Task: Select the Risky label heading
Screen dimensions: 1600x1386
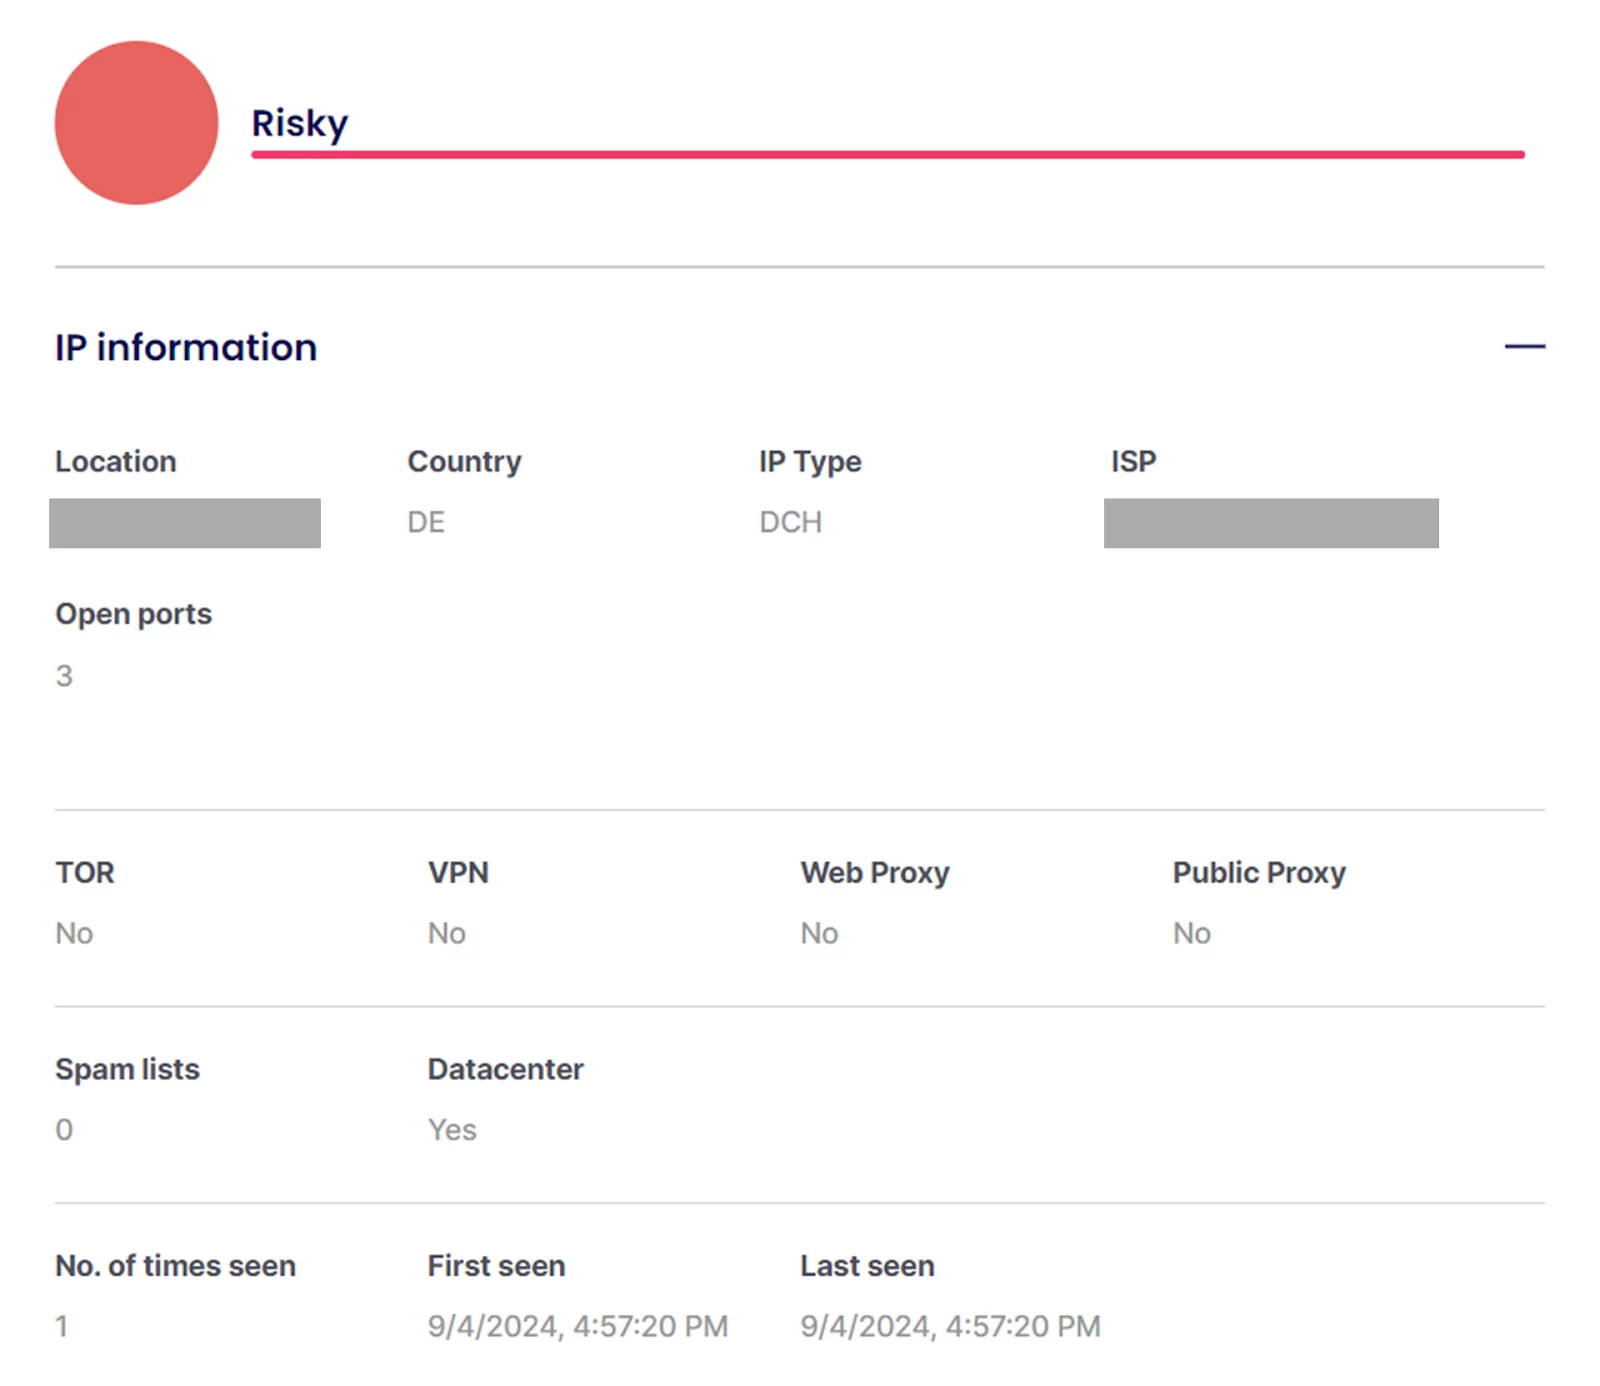Action: pos(300,122)
